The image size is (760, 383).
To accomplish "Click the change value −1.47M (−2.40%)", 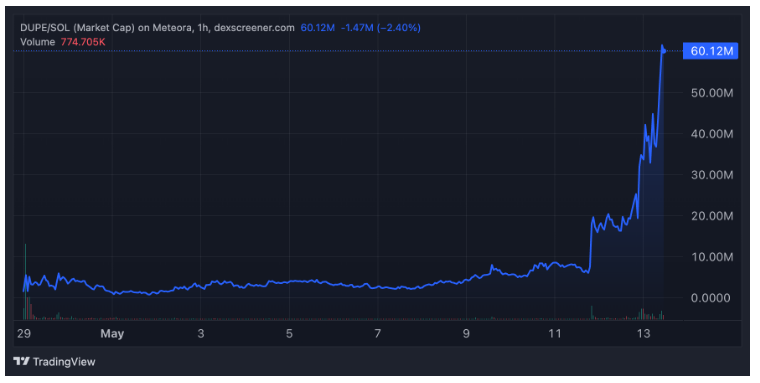I will point(380,28).
